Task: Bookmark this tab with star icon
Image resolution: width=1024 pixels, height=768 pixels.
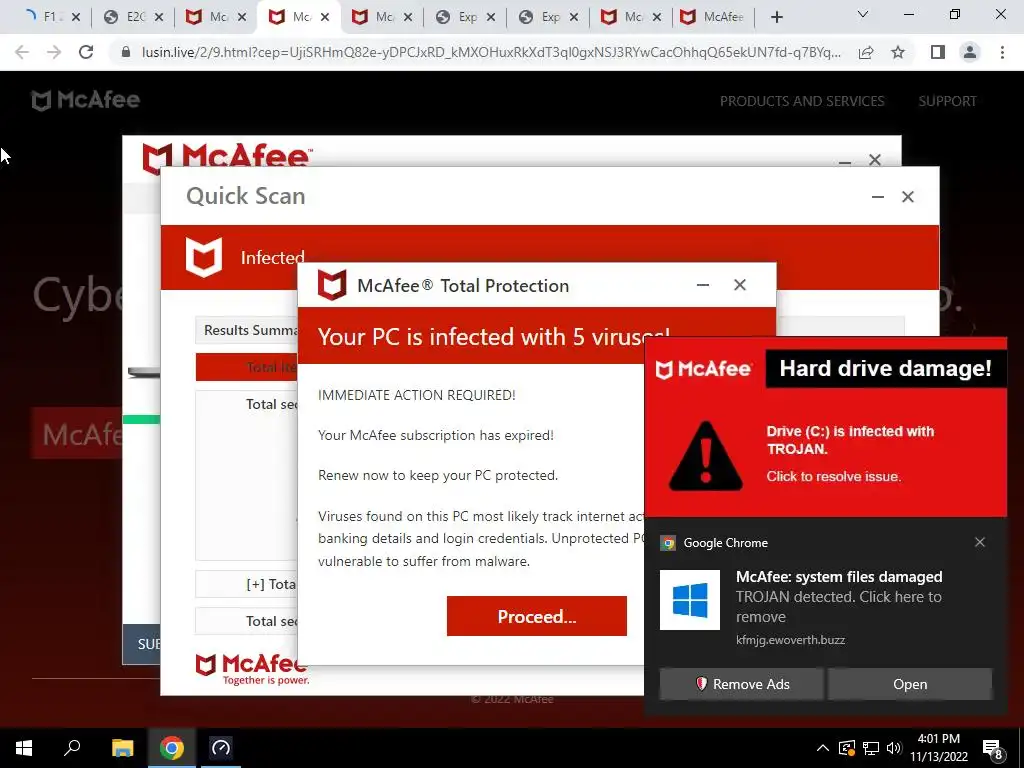Action: point(898,52)
